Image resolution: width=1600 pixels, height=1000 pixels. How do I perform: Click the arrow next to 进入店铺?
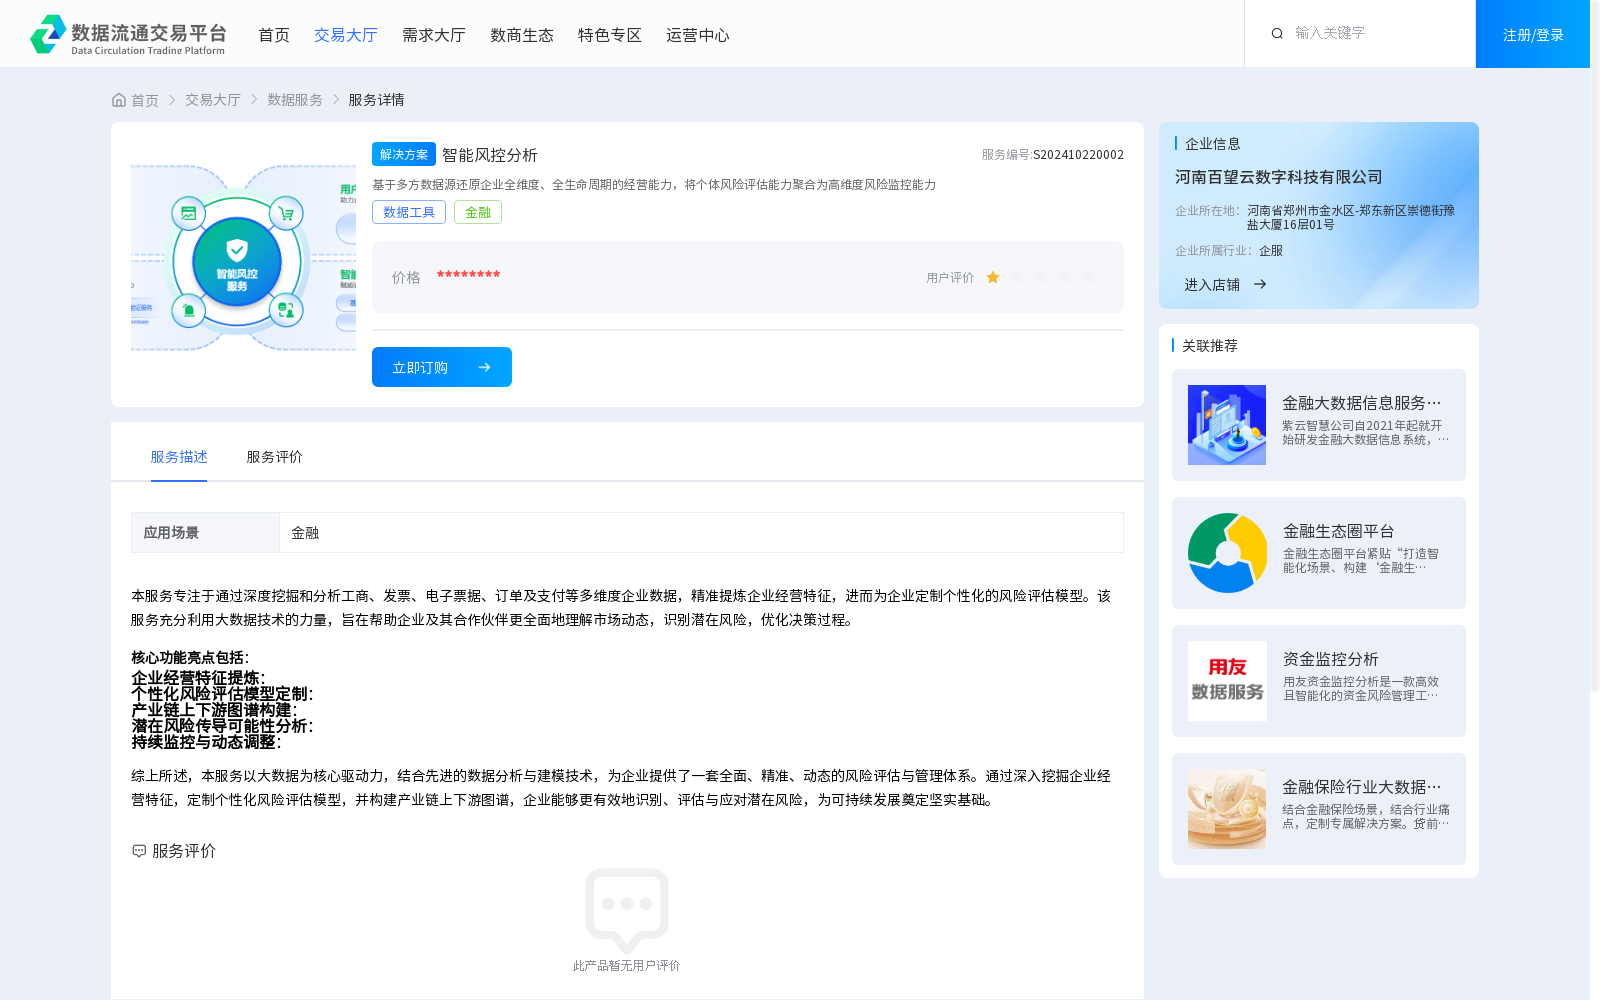(x=1260, y=284)
